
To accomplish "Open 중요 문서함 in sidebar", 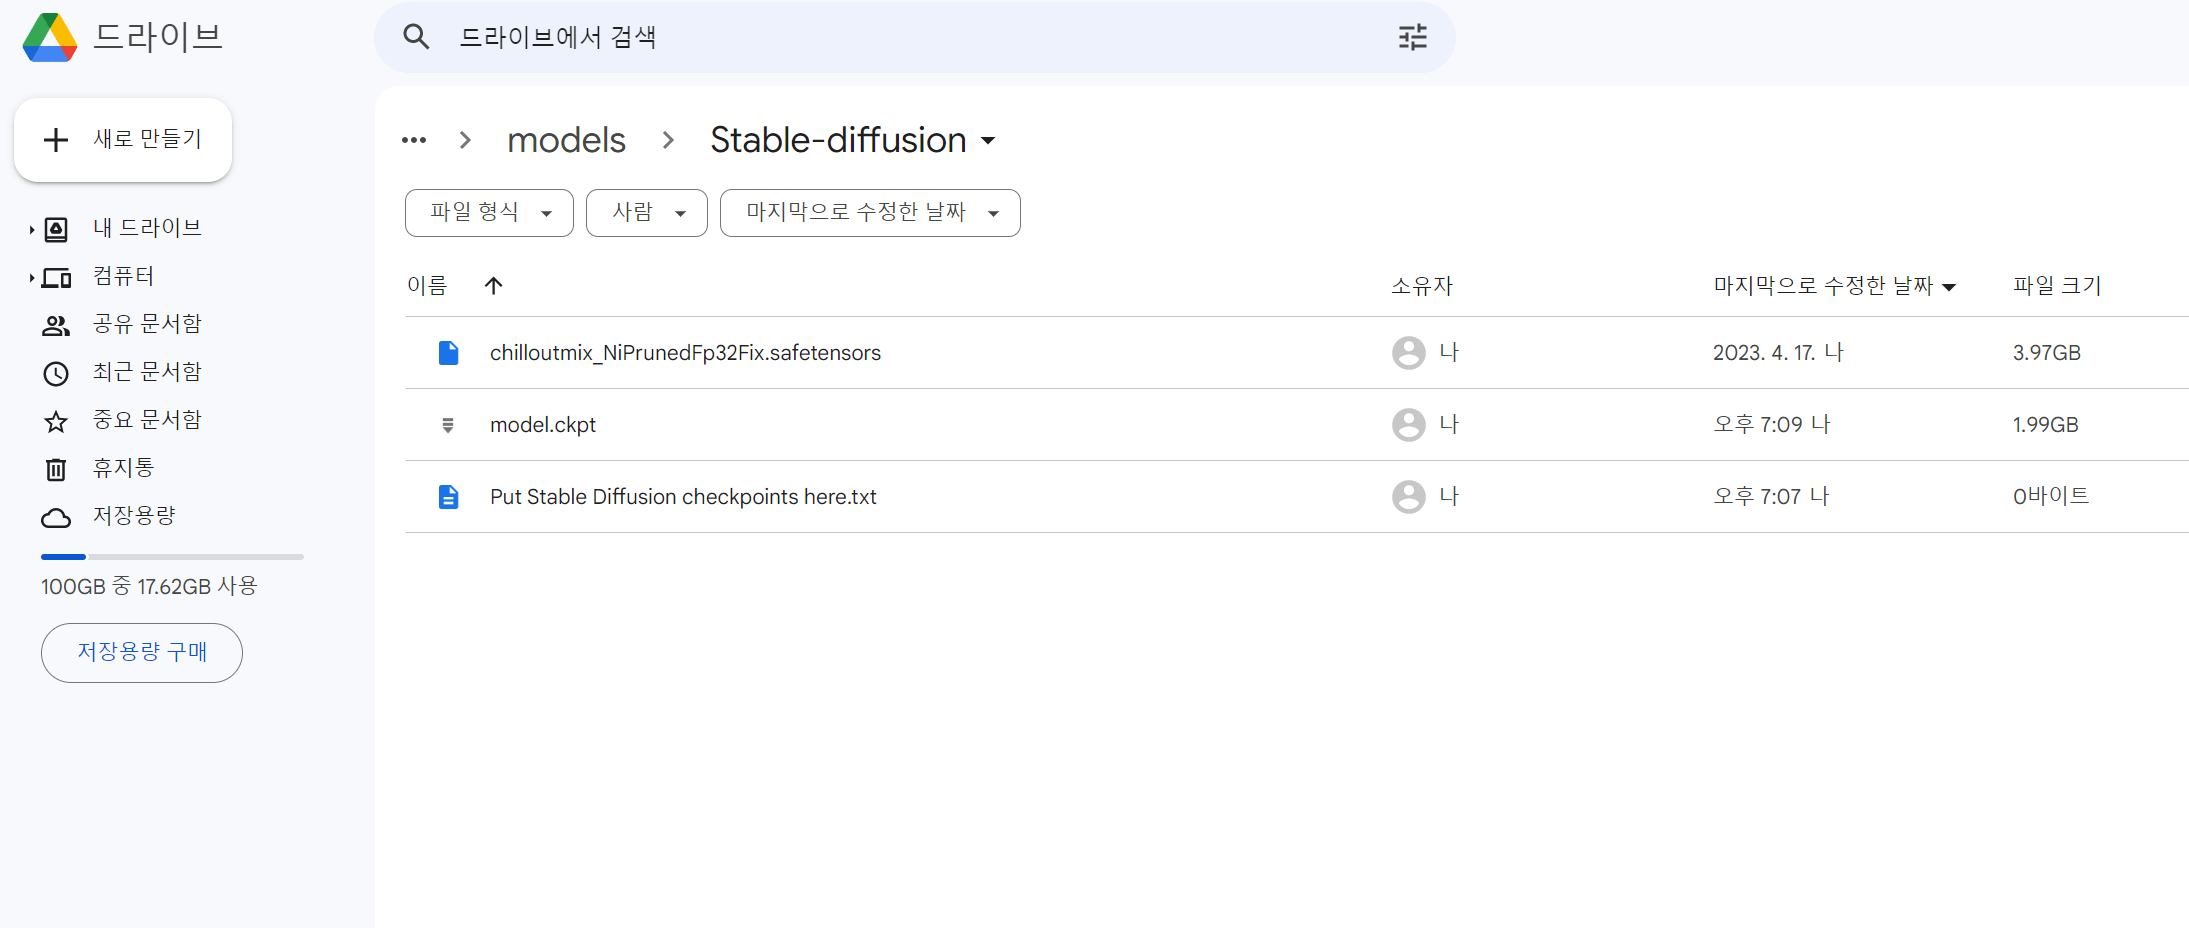I will [147, 420].
